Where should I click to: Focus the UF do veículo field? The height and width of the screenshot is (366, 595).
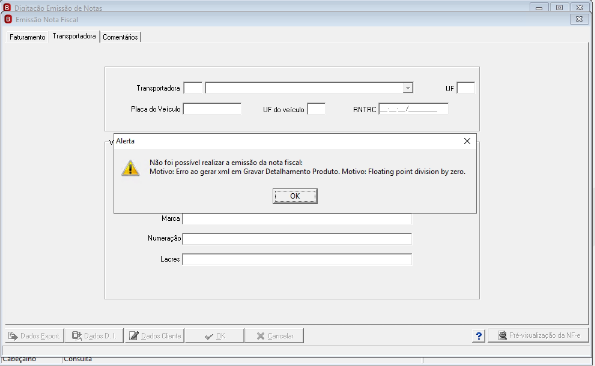pos(316,109)
